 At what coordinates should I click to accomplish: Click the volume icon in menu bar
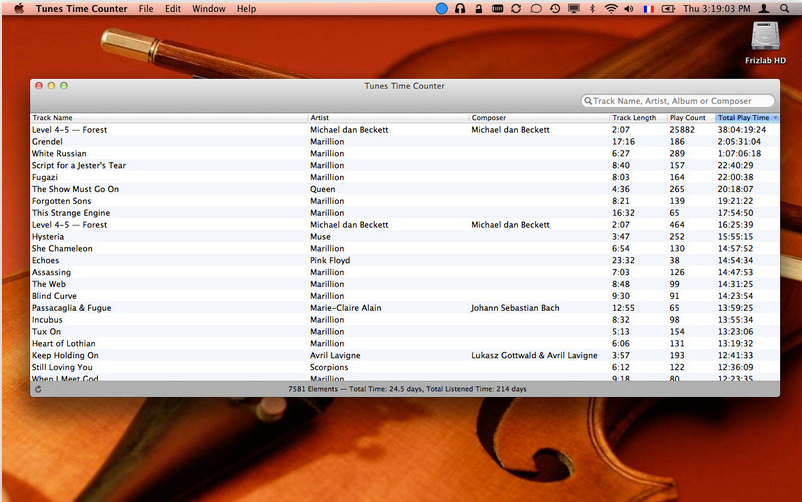629,8
